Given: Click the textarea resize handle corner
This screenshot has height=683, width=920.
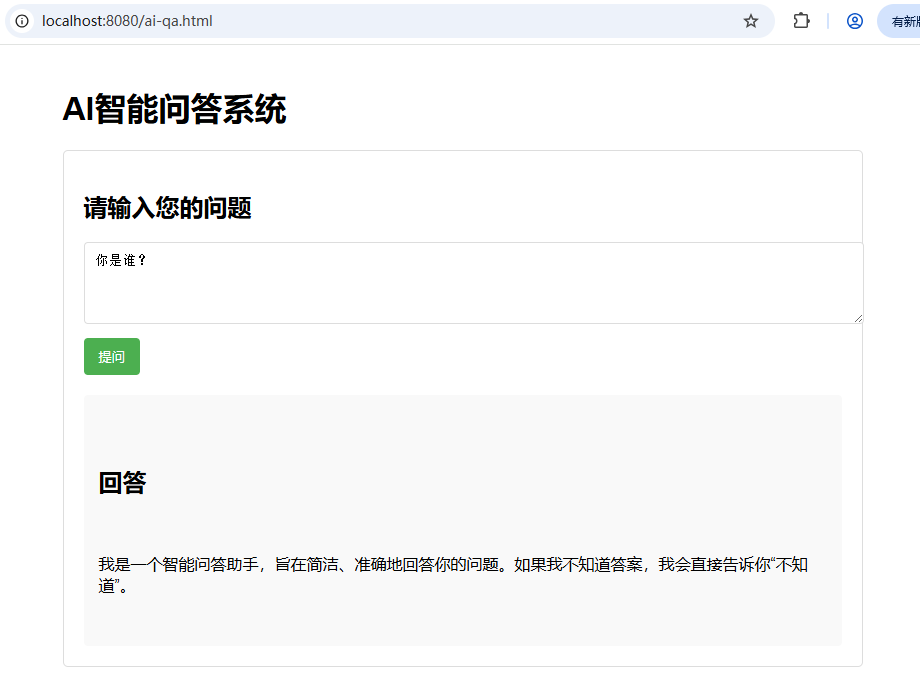Looking at the screenshot, I should coord(857,317).
